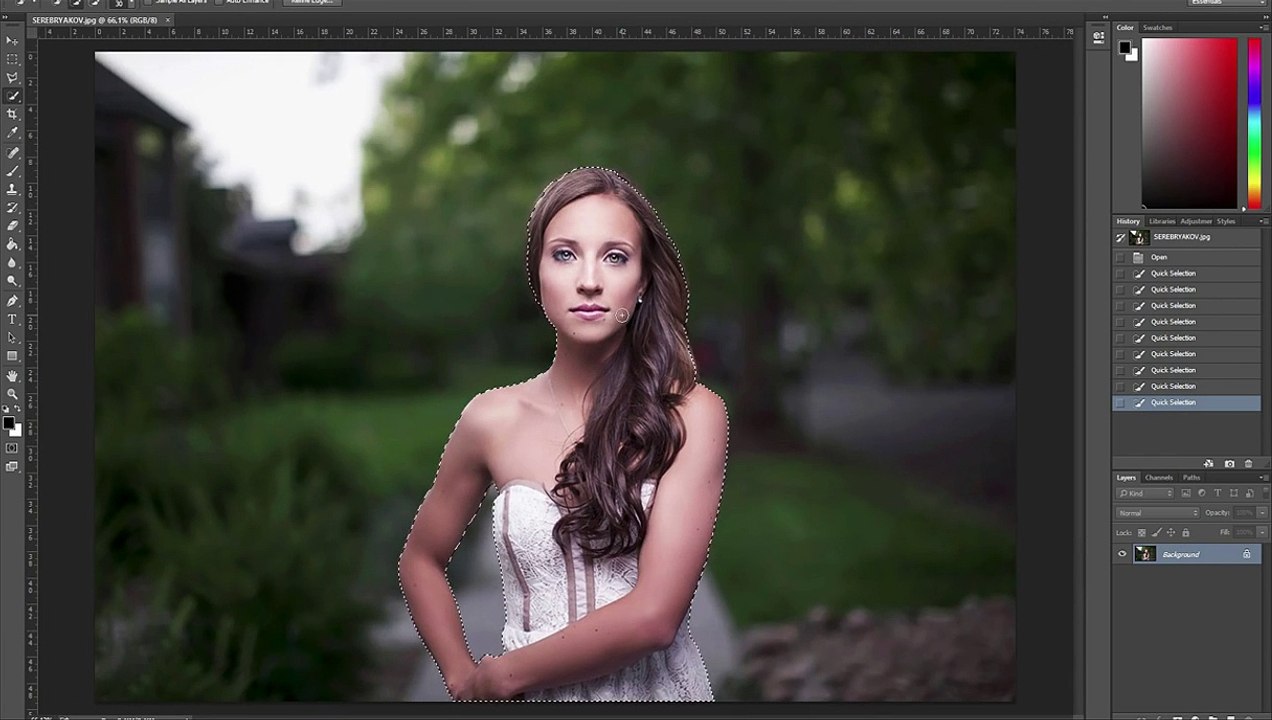
Task: Toggle the filter for adjustment layers
Action: [1202, 493]
